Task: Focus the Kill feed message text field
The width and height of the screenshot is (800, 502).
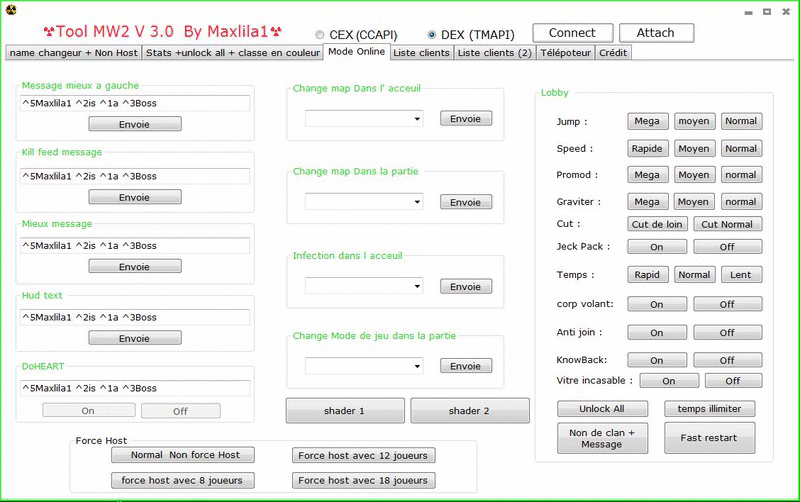Action: click(135, 176)
